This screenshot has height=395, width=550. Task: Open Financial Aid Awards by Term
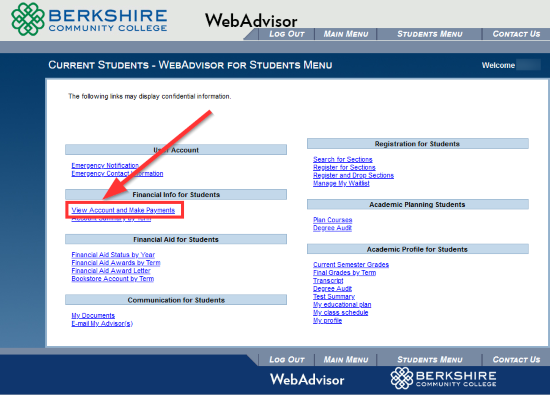pyautogui.click(x=116, y=263)
